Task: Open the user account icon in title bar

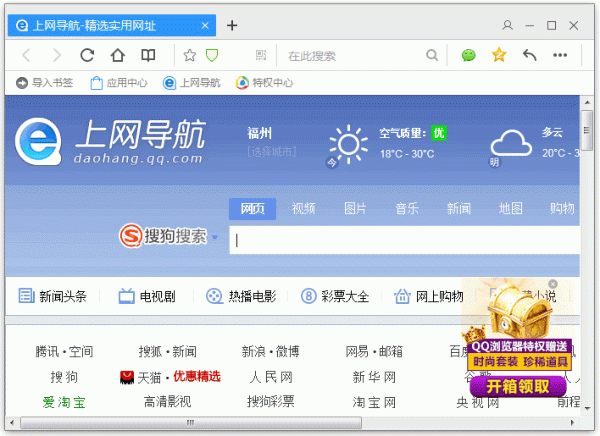Action: (507, 25)
